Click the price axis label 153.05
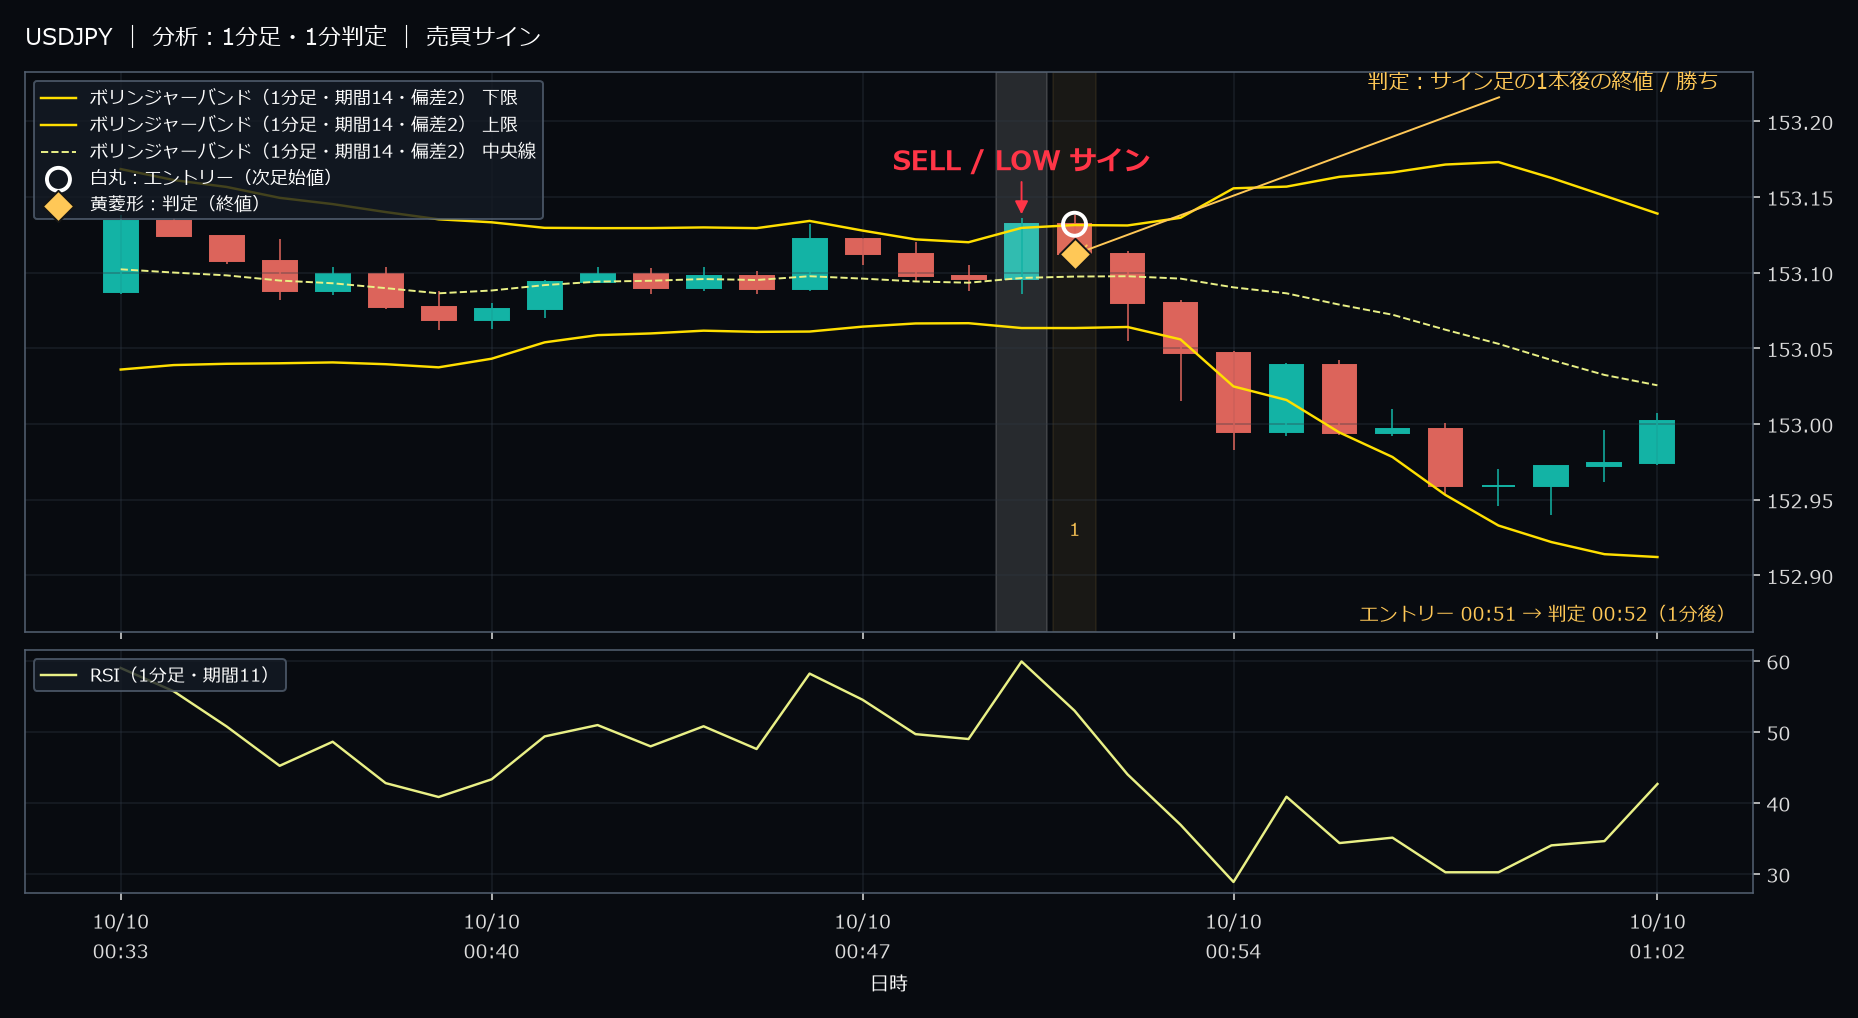Image resolution: width=1858 pixels, height=1018 pixels. [1800, 349]
